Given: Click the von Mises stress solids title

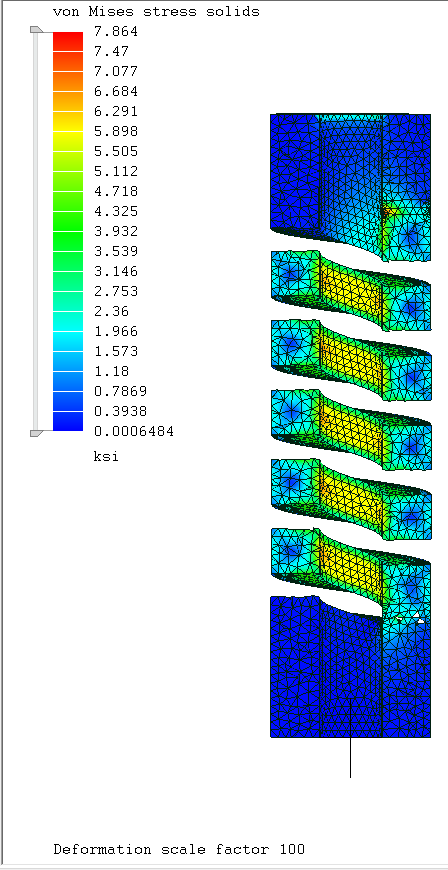Looking at the screenshot, I should [156, 11].
